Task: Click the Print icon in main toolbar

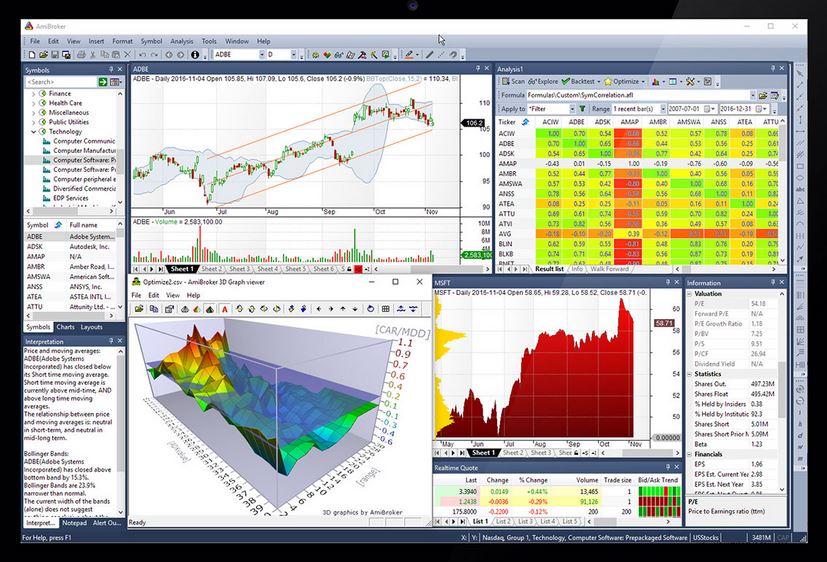Action: click(81, 54)
